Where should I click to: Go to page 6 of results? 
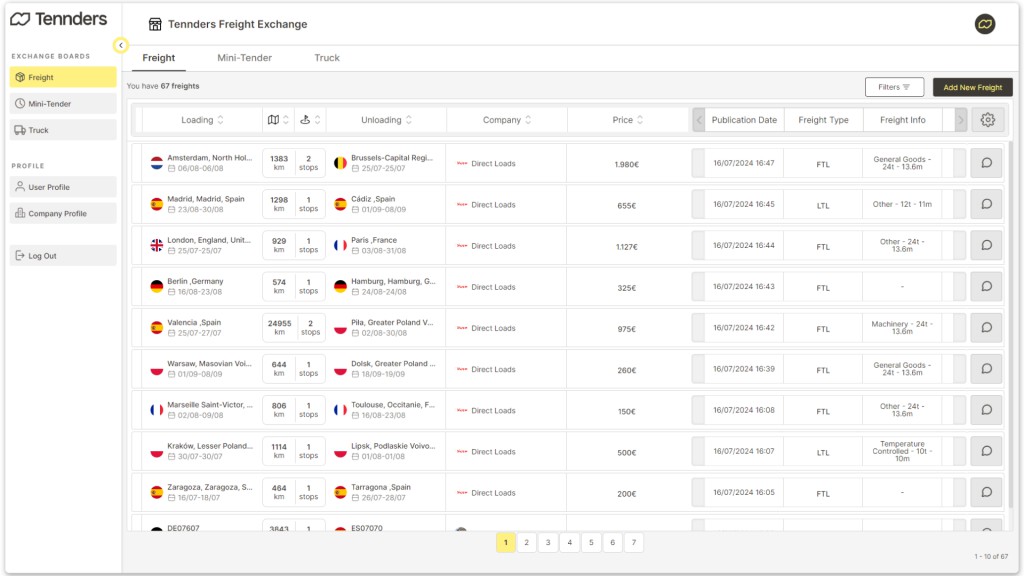[x=613, y=542]
